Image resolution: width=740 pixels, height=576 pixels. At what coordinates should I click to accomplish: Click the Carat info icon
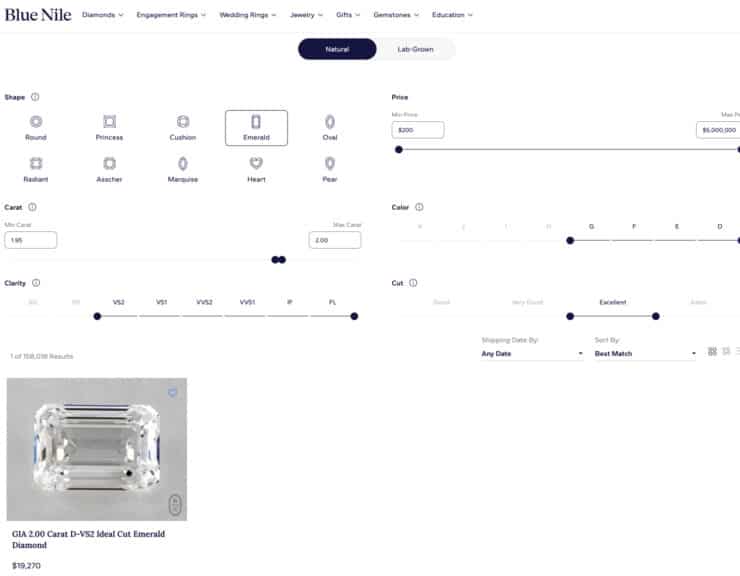(x=32, y=207)
